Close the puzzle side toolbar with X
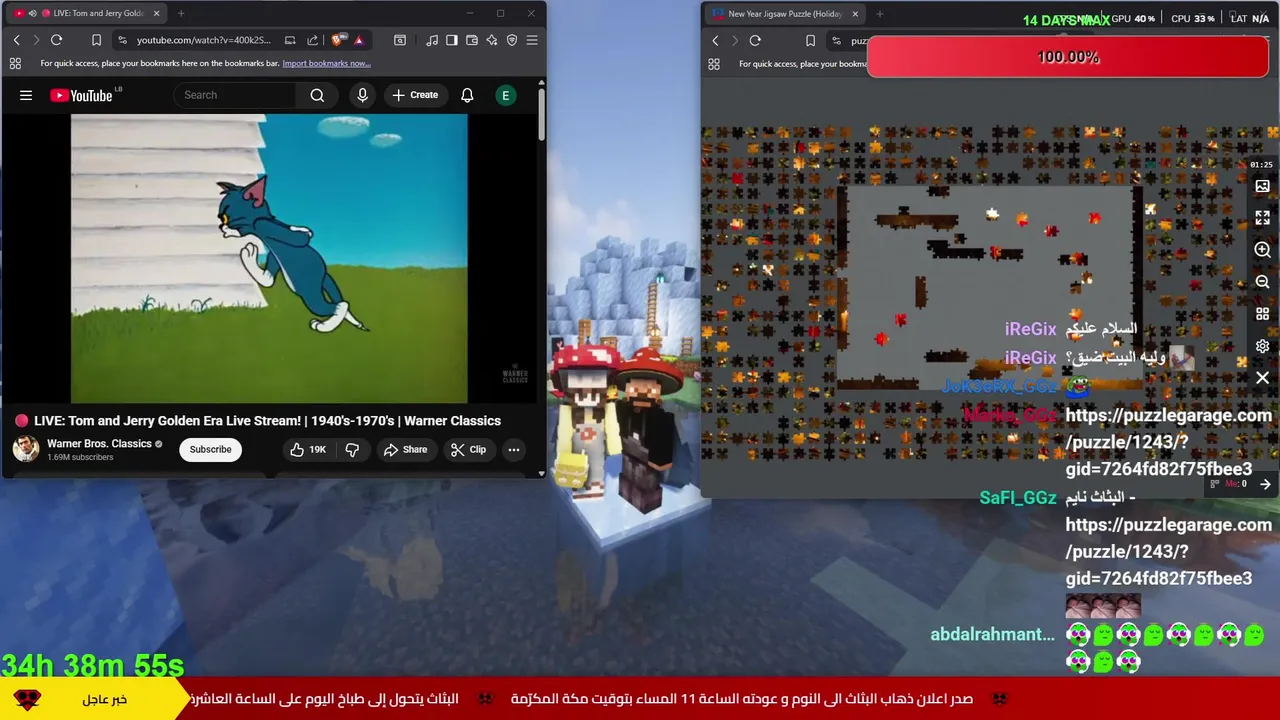This screenshot has height=720, width=1280. (x=1262, y=378)
